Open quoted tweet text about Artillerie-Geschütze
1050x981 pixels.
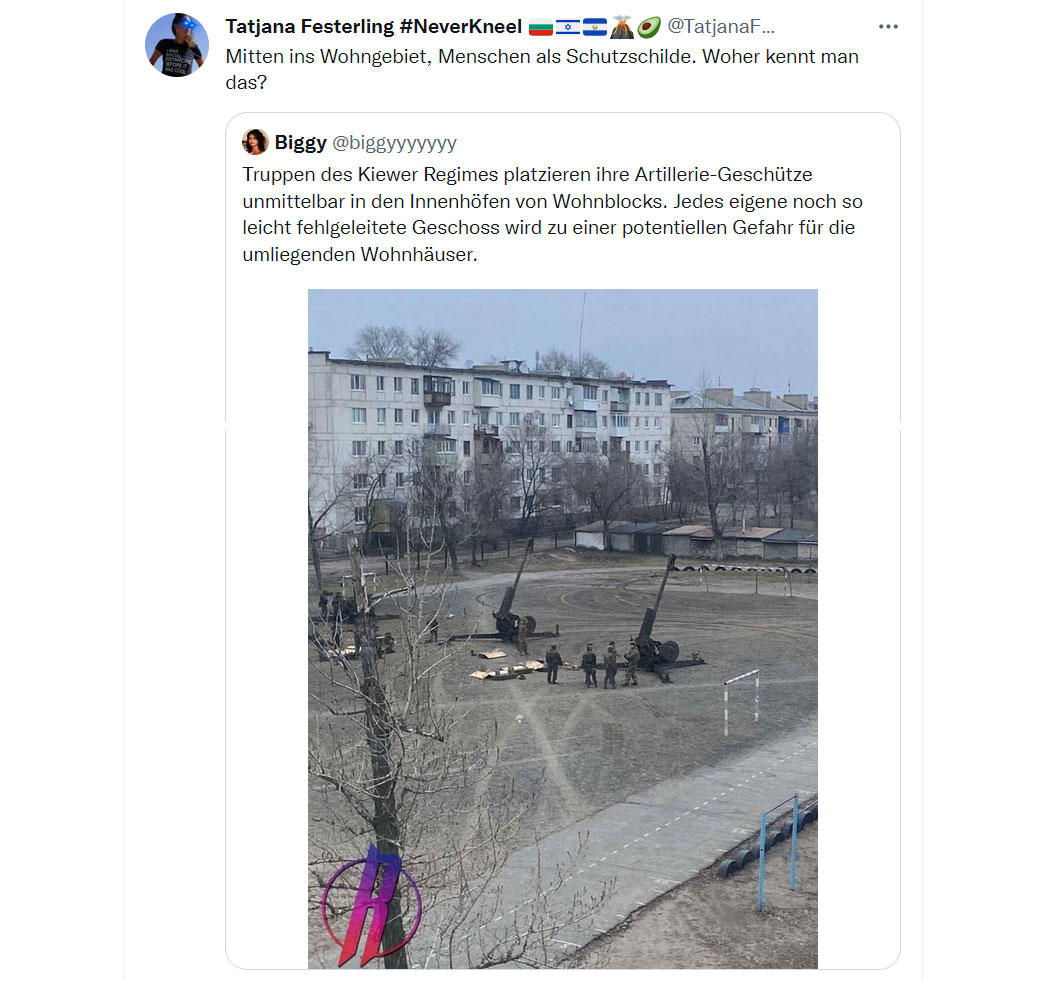pyautogui.click(x=552, y=214)
